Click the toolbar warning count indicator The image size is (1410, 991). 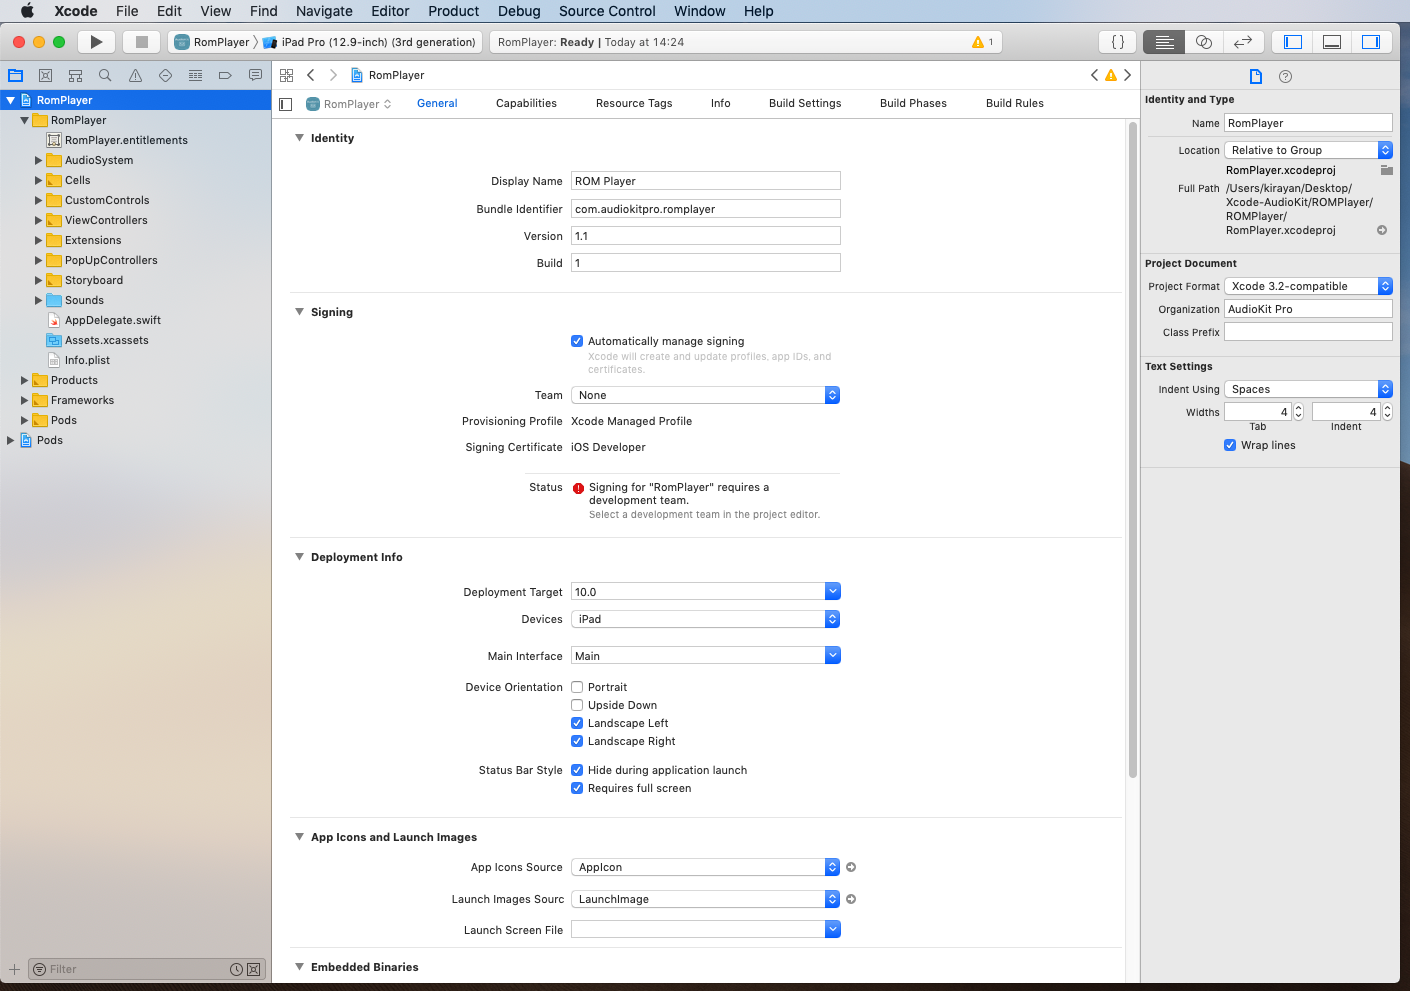tap(983, 42)
